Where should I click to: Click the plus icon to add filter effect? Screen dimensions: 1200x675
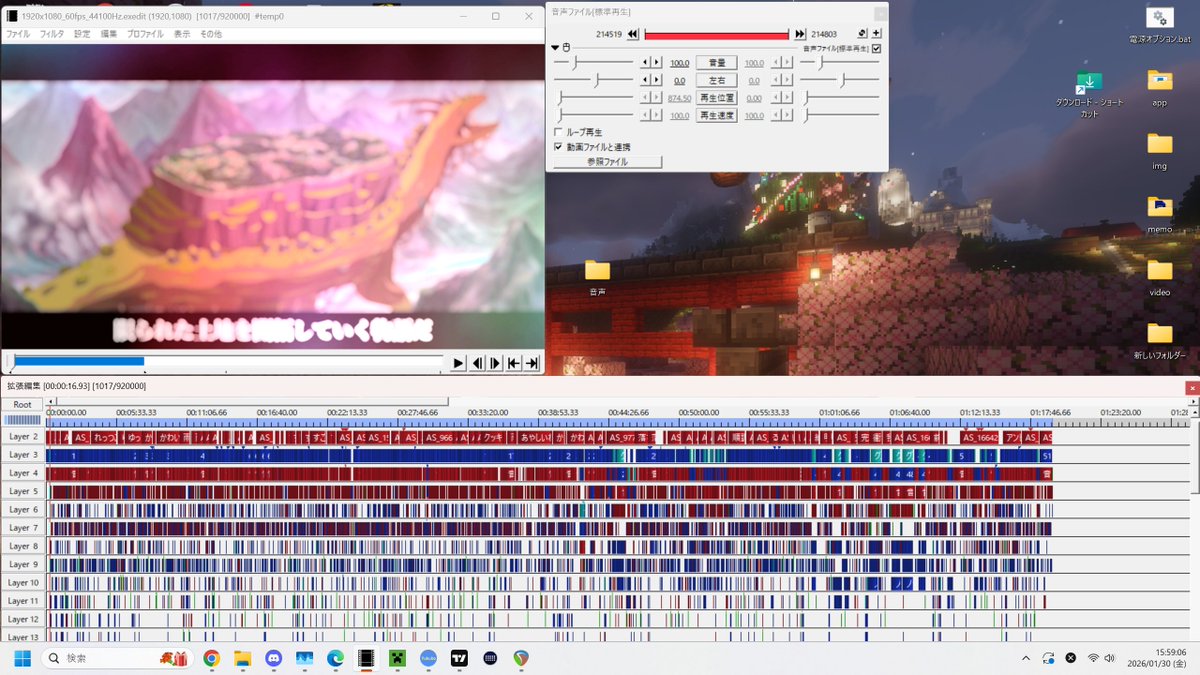(877, 34)
